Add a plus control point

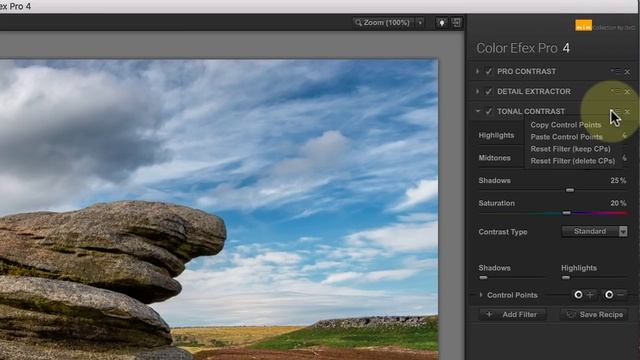(x=584, y=294)
